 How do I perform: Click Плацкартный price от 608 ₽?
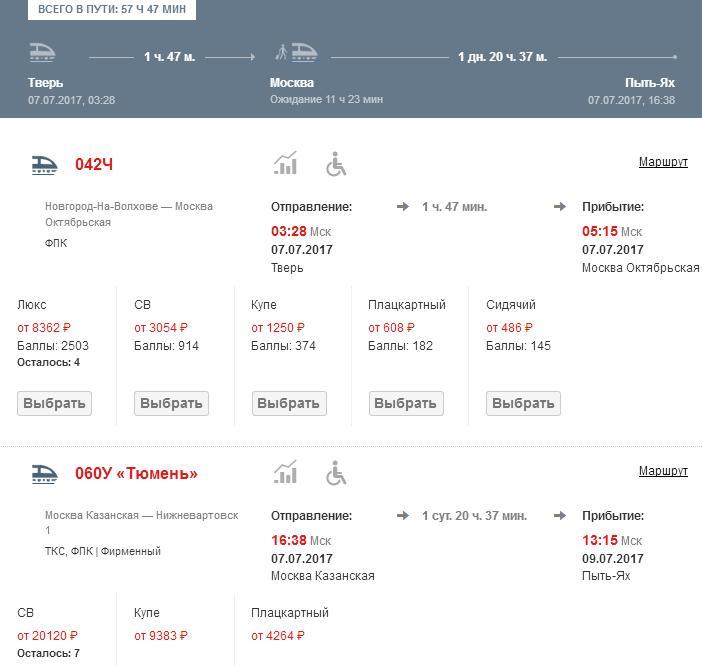tap(391, 328)
